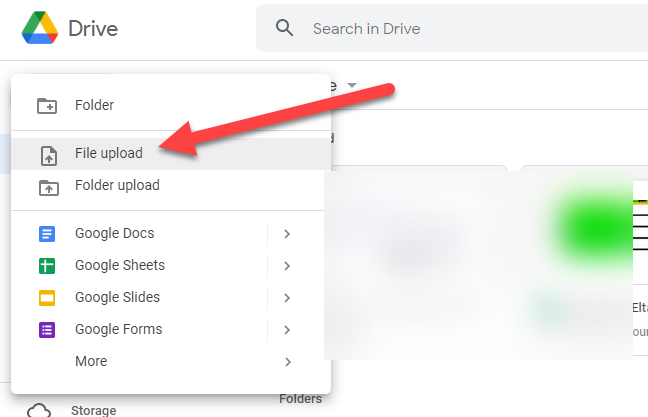This screenshot has width=648, height=417.
Task: Choose Folder upload menu entry
Action: [x=117, y=186]
